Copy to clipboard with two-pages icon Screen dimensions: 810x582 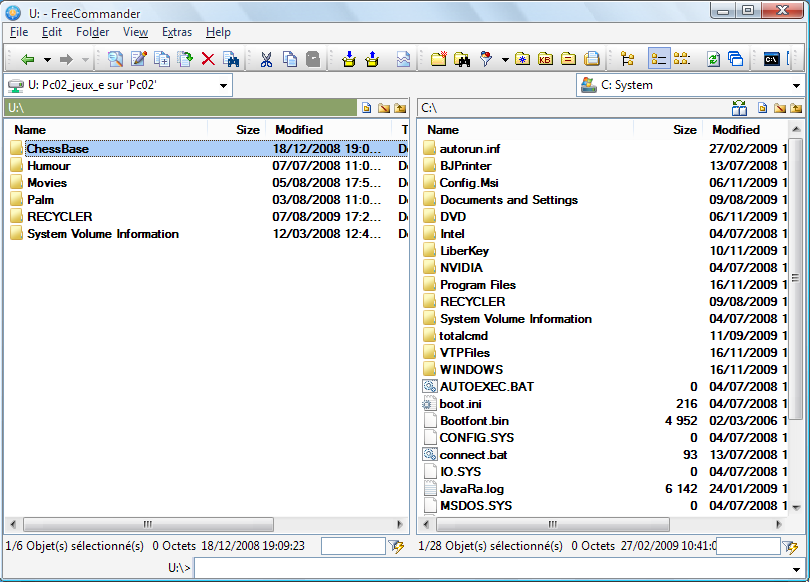pyautogui.click(x=290, y=59)
